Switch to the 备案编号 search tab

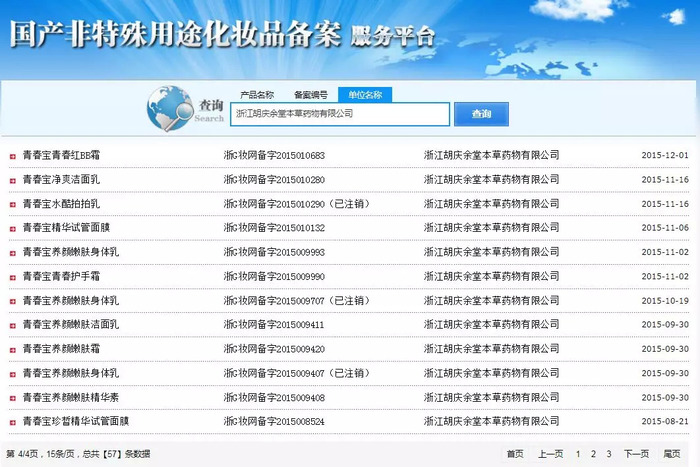(x=311, y=95)
